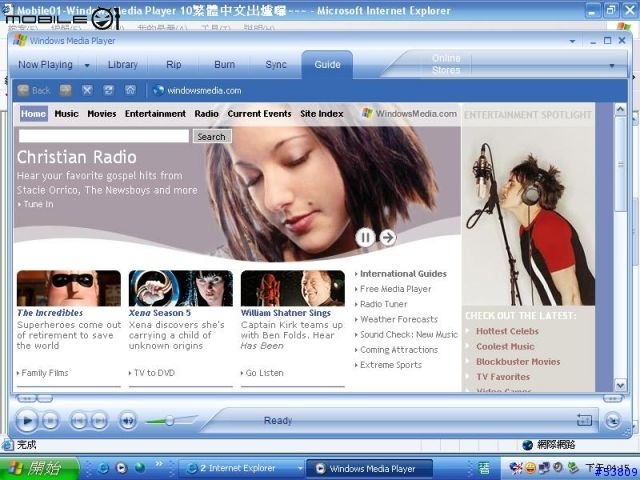
Task: Switch to skin mode with the corner icon
Action: [x=612, y=421]
